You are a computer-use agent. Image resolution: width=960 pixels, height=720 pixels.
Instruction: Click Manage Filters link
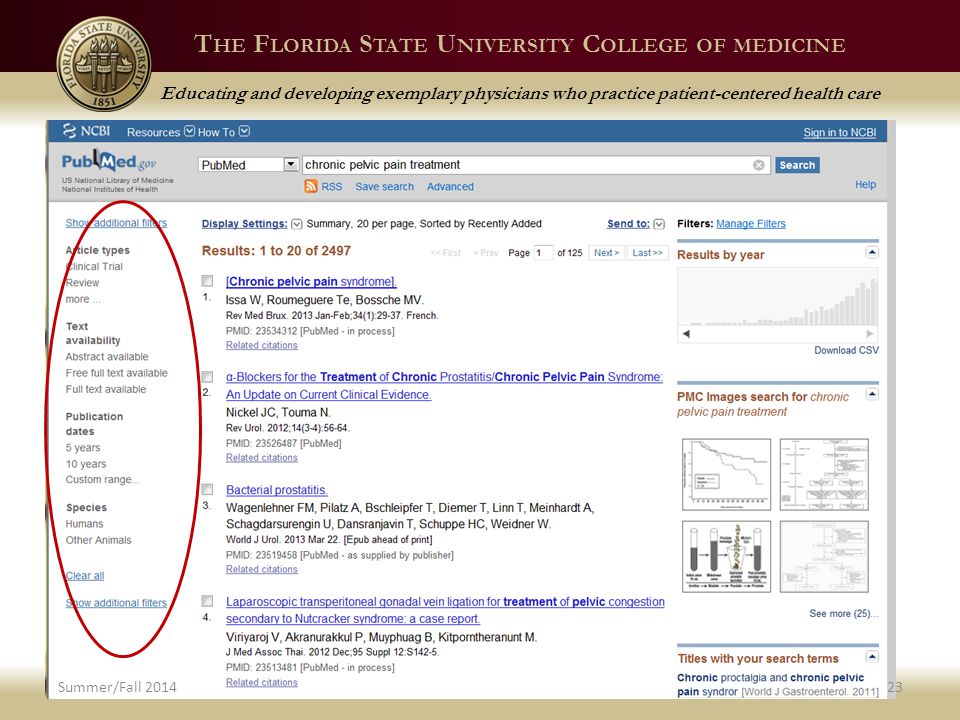pyautogui.click(x=751, y=223)
